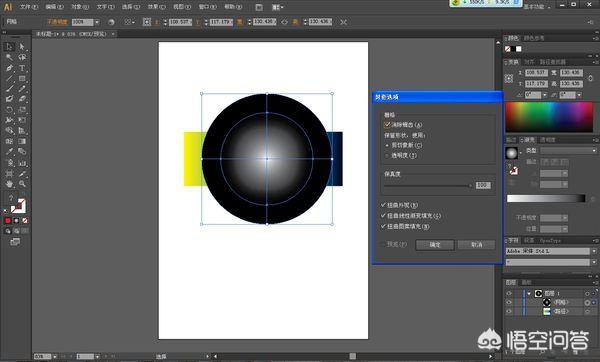Open the font family dropdown arrow
The width and height of the screenshot is (600, 362).
click(x=594, y=251)
